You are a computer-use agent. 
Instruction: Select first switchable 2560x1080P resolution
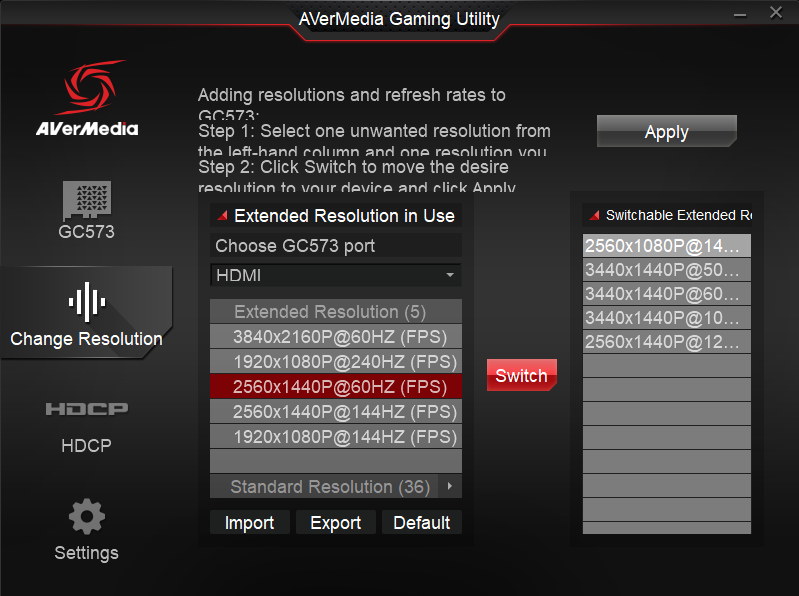click(x=666, y=246)
